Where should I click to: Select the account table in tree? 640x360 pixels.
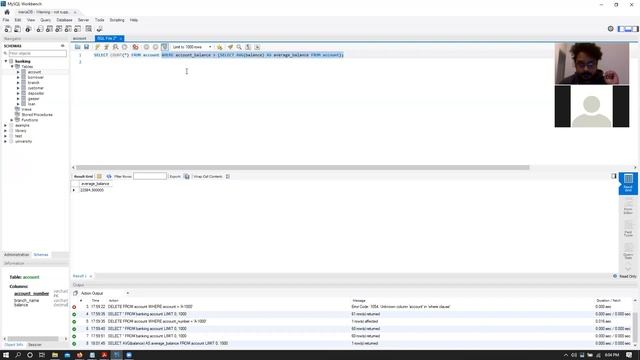coord(34,72)
